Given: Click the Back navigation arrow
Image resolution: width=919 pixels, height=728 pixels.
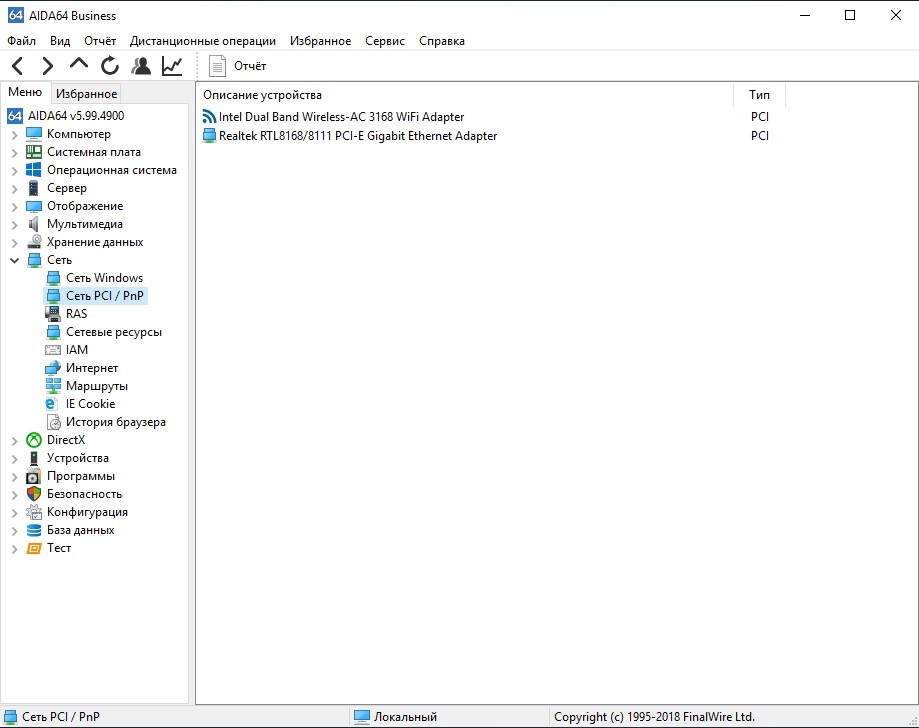Looking at the screenshot, I should pyautogui.click(x=18, y=66).
